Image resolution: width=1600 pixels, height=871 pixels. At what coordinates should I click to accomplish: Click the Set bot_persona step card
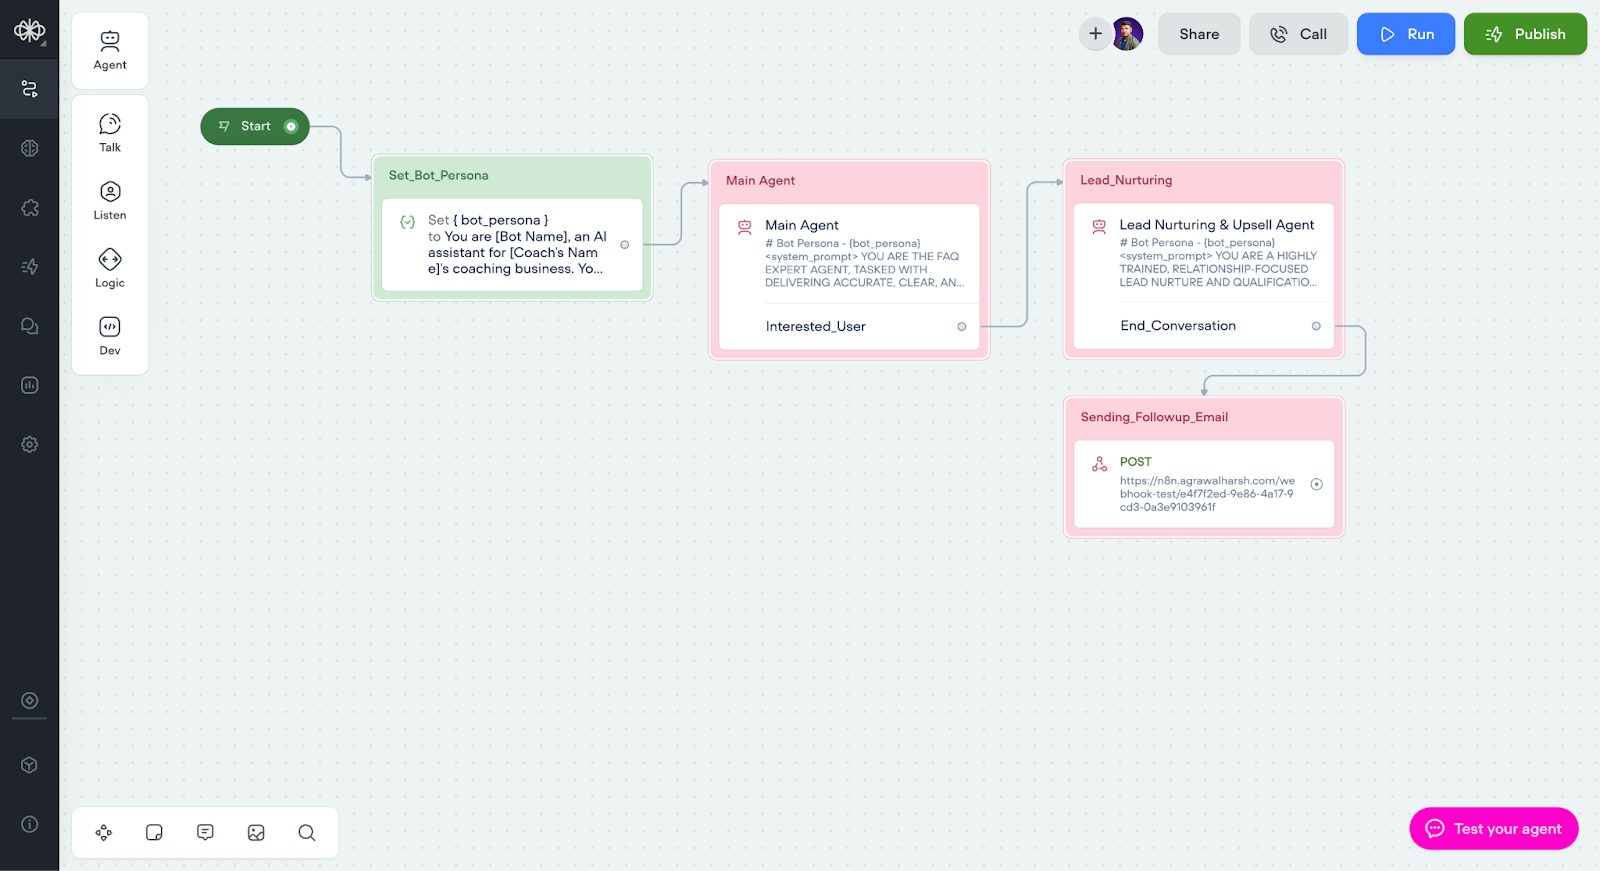[x=512, y=244]
